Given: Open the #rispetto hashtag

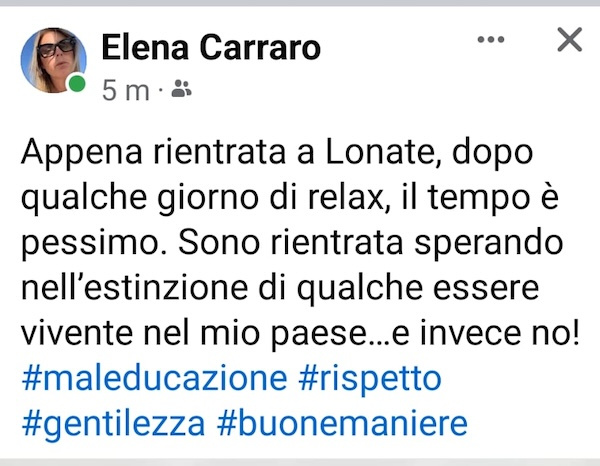Looking at the screenshot, I should [x=369, y=380].
